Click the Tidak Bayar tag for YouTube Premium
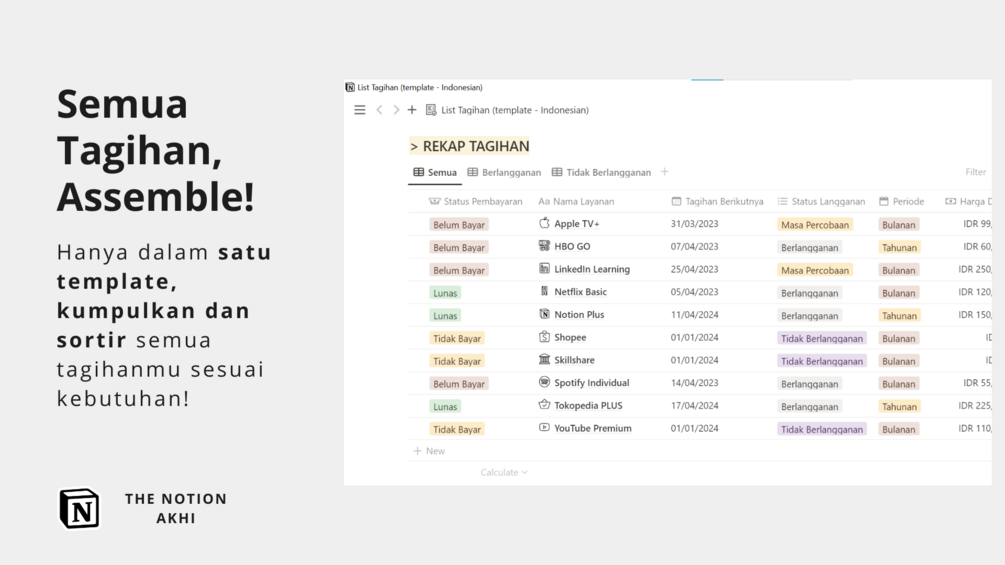 [x=457, y=429]
